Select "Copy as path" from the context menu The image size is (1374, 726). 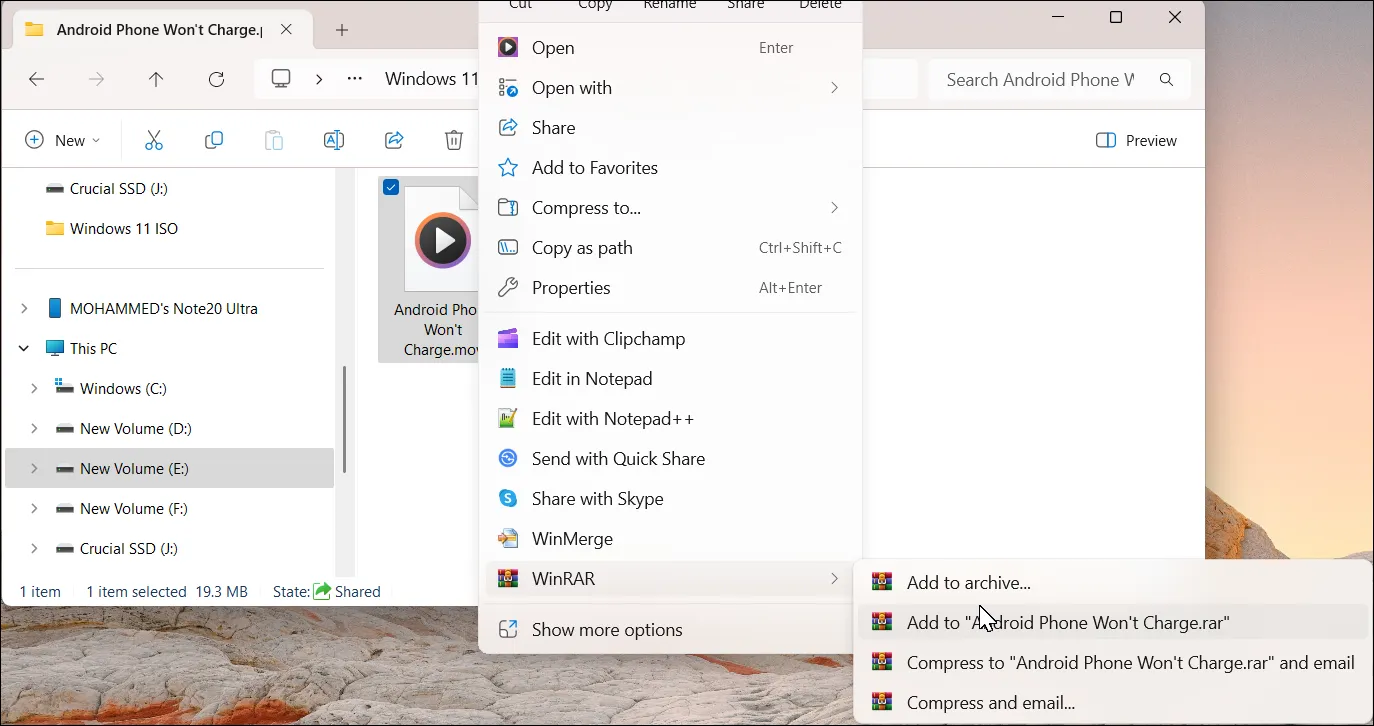[x=582, y=247]
